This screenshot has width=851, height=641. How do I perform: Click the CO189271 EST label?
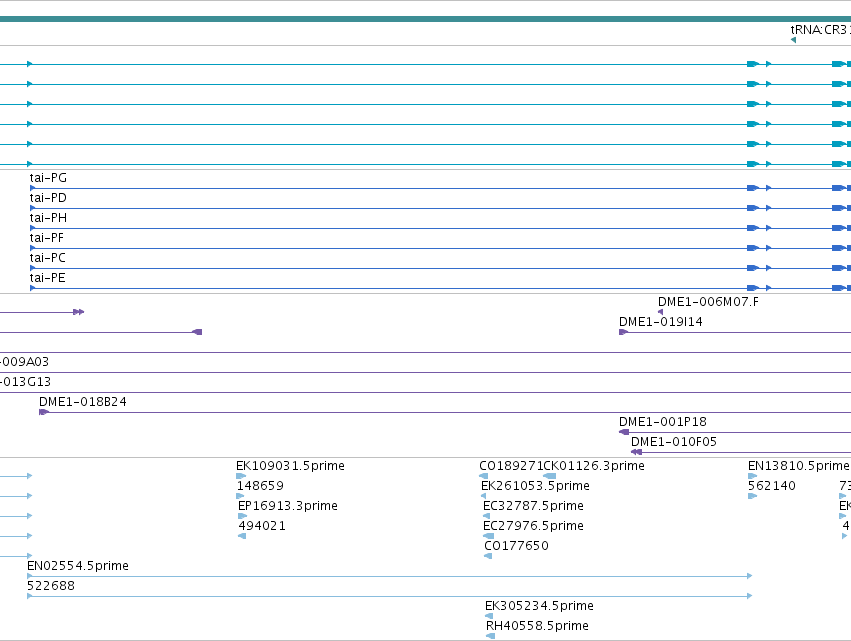tap(511, 466)
